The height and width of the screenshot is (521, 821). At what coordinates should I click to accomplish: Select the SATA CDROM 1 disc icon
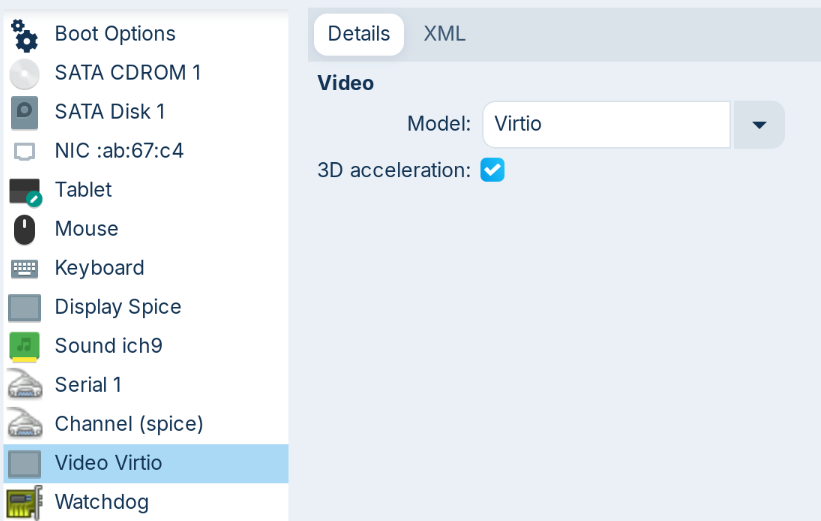[x=25, y=73]
